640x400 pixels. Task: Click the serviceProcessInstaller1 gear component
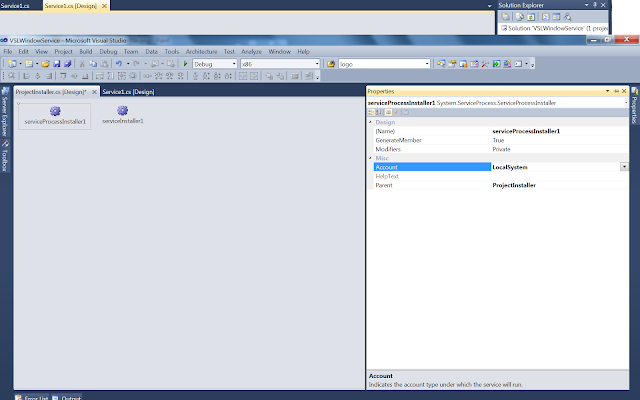click(55, 116)
